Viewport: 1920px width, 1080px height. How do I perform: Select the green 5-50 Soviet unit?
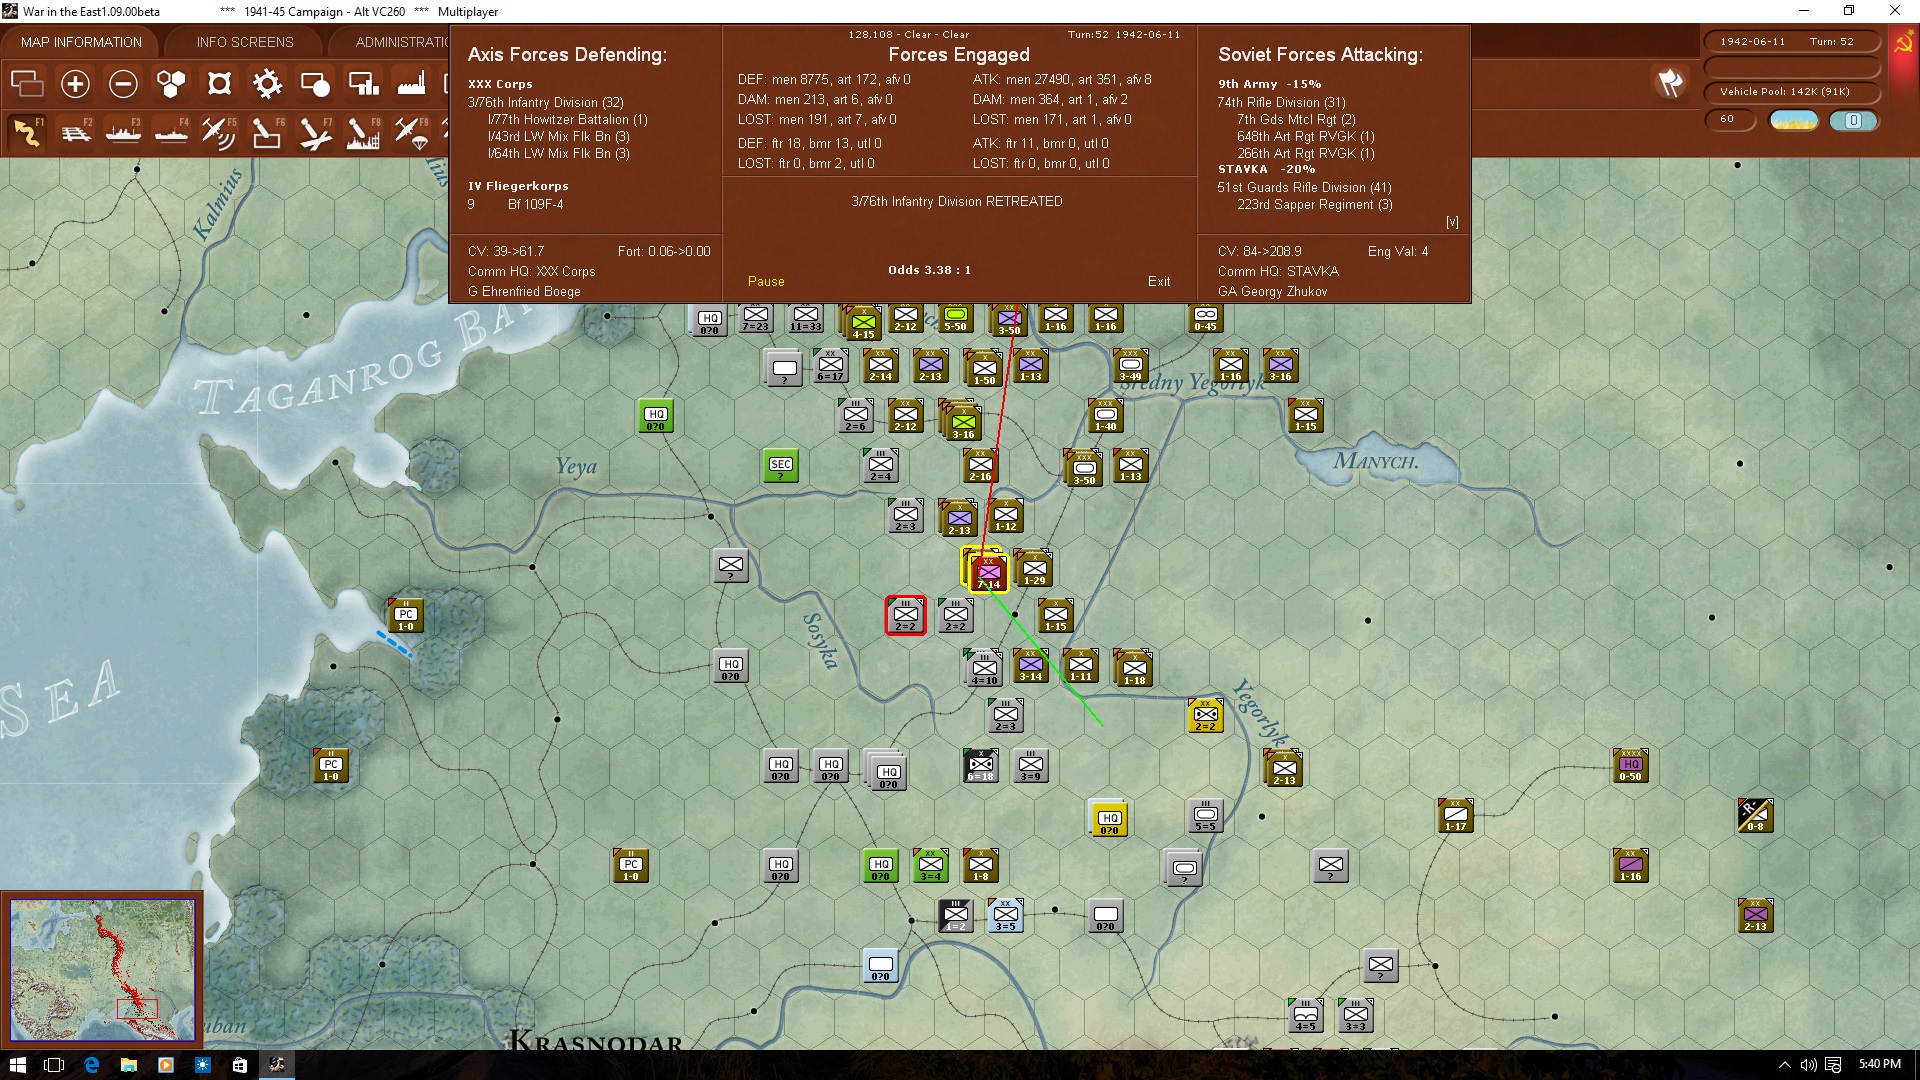[956, 318]
